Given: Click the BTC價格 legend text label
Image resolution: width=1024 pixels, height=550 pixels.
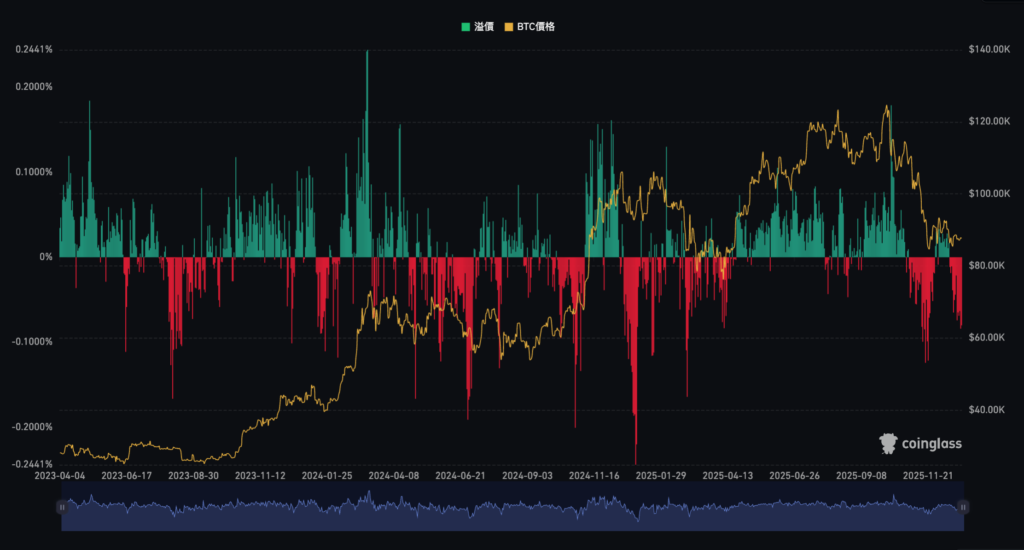Looking at the screenshot, I should [537, 27].
